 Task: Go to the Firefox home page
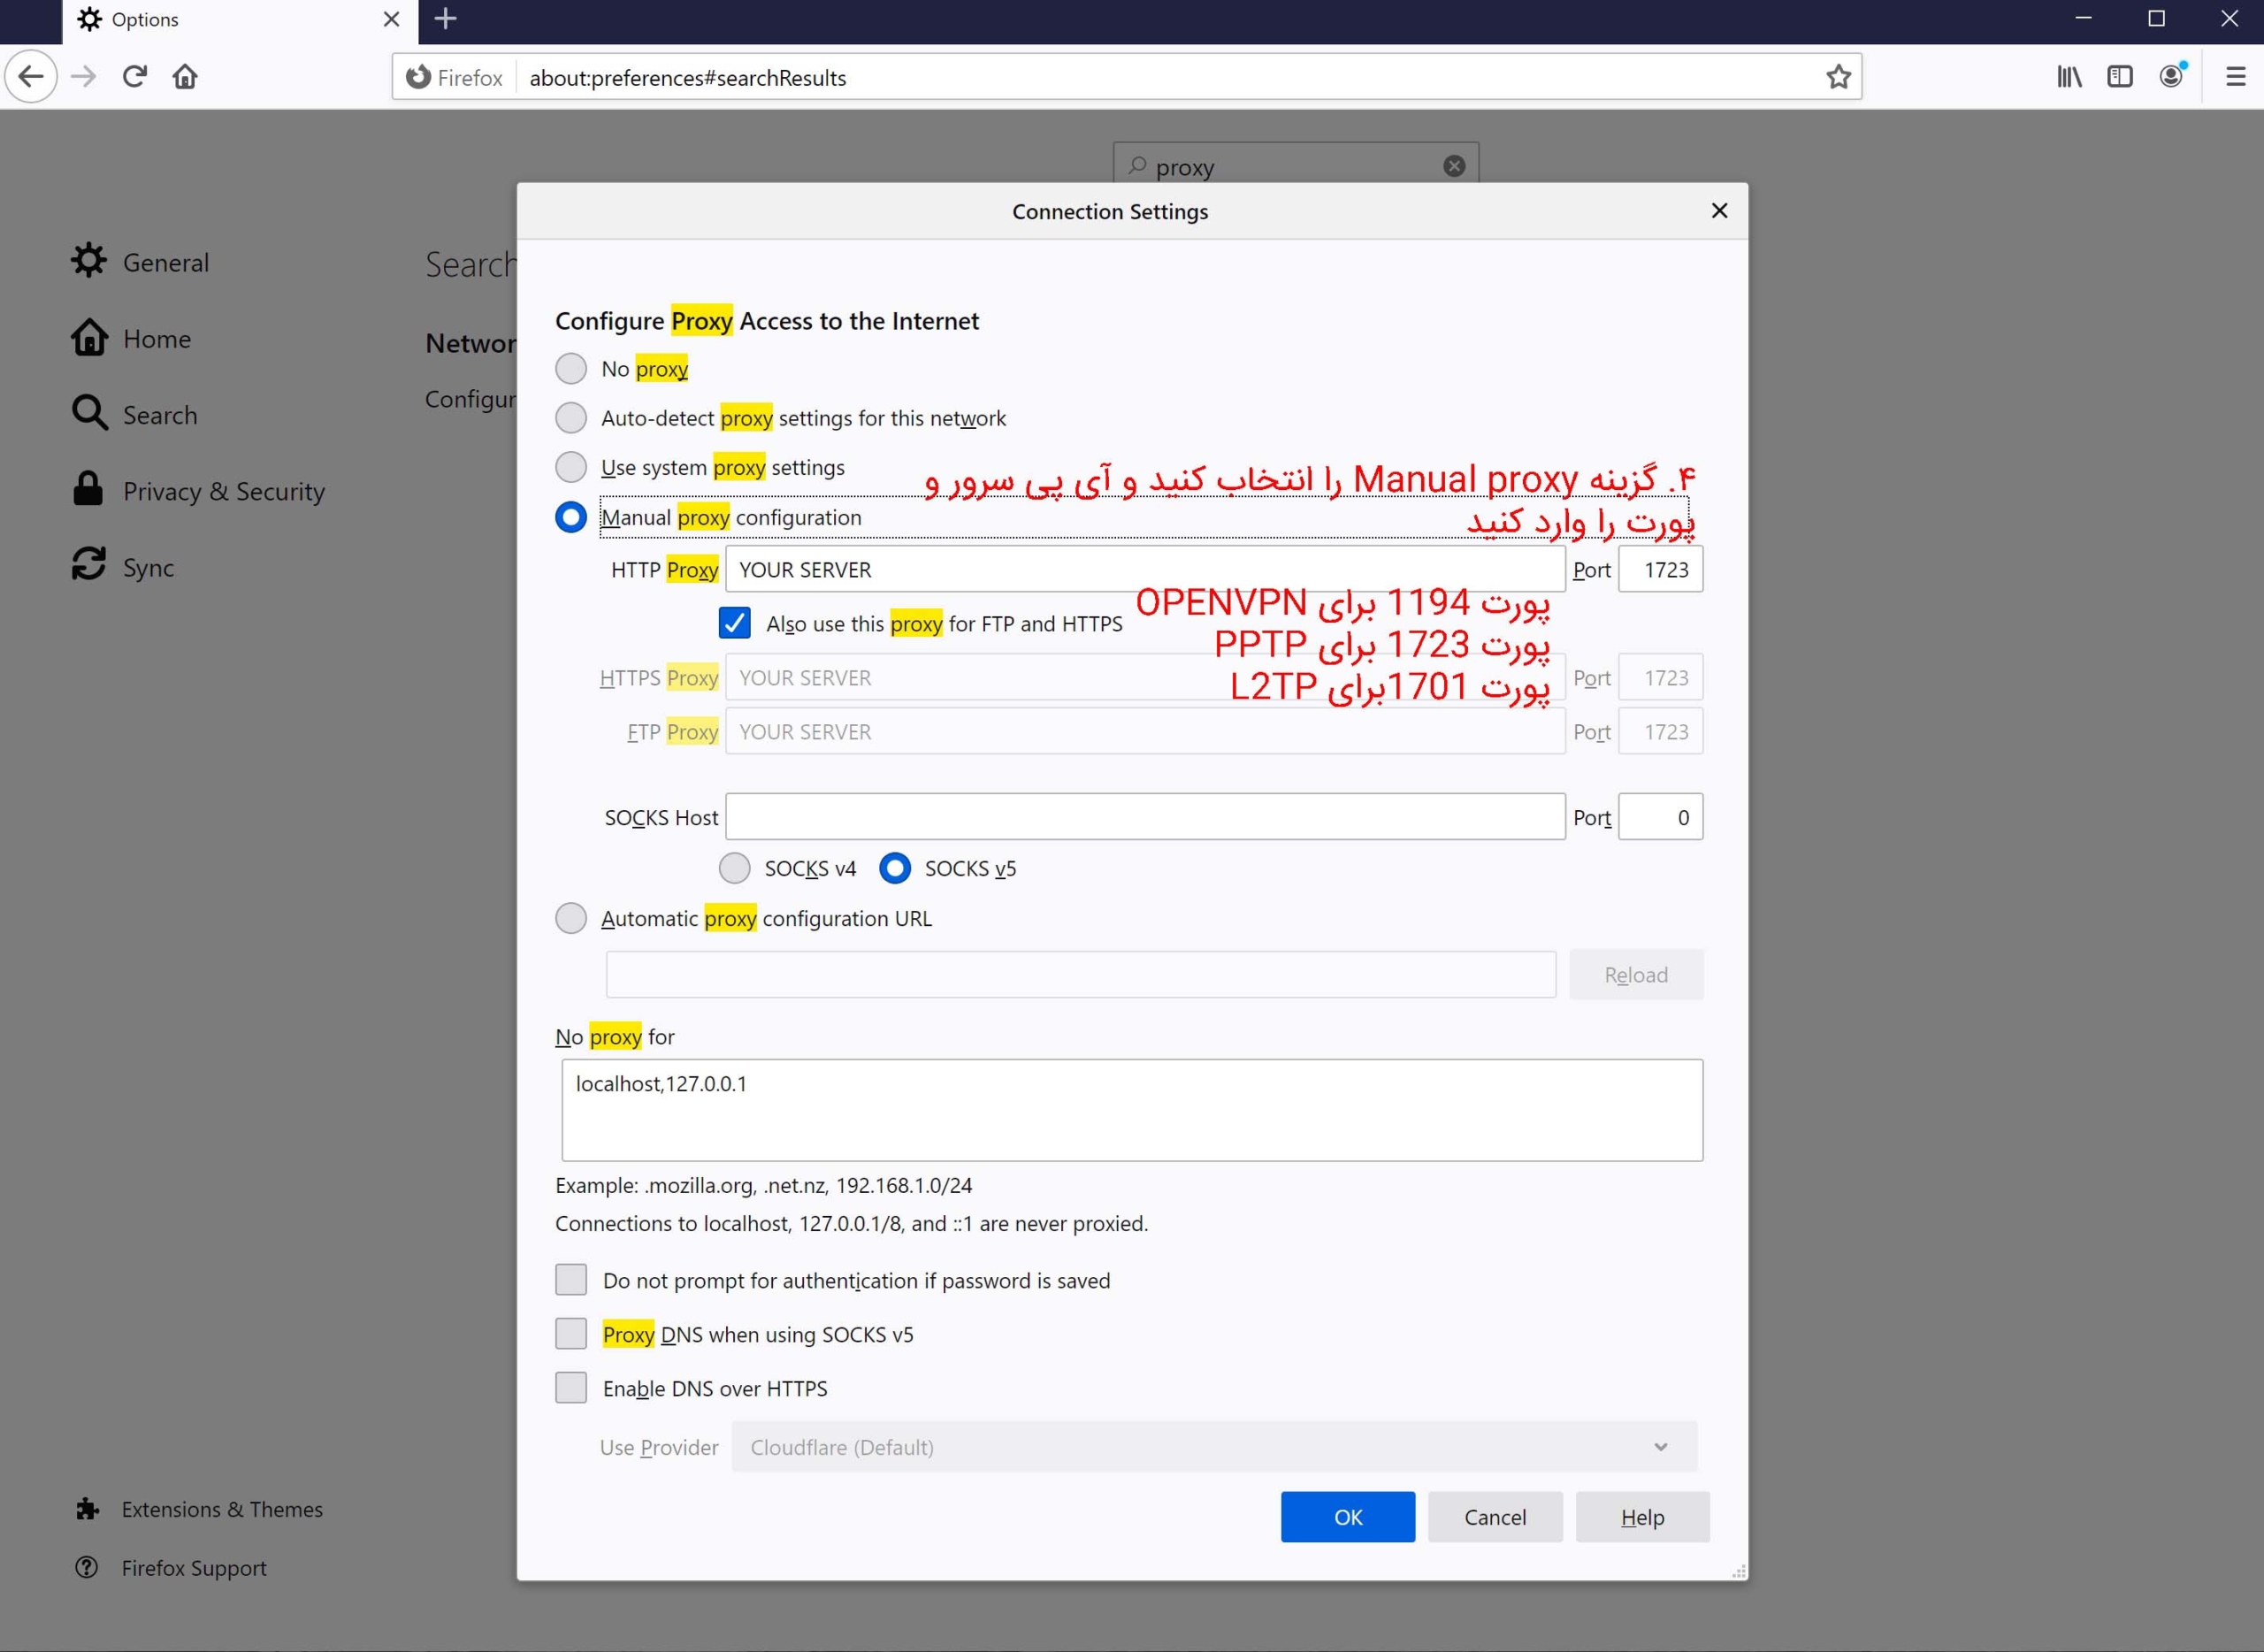185,77
